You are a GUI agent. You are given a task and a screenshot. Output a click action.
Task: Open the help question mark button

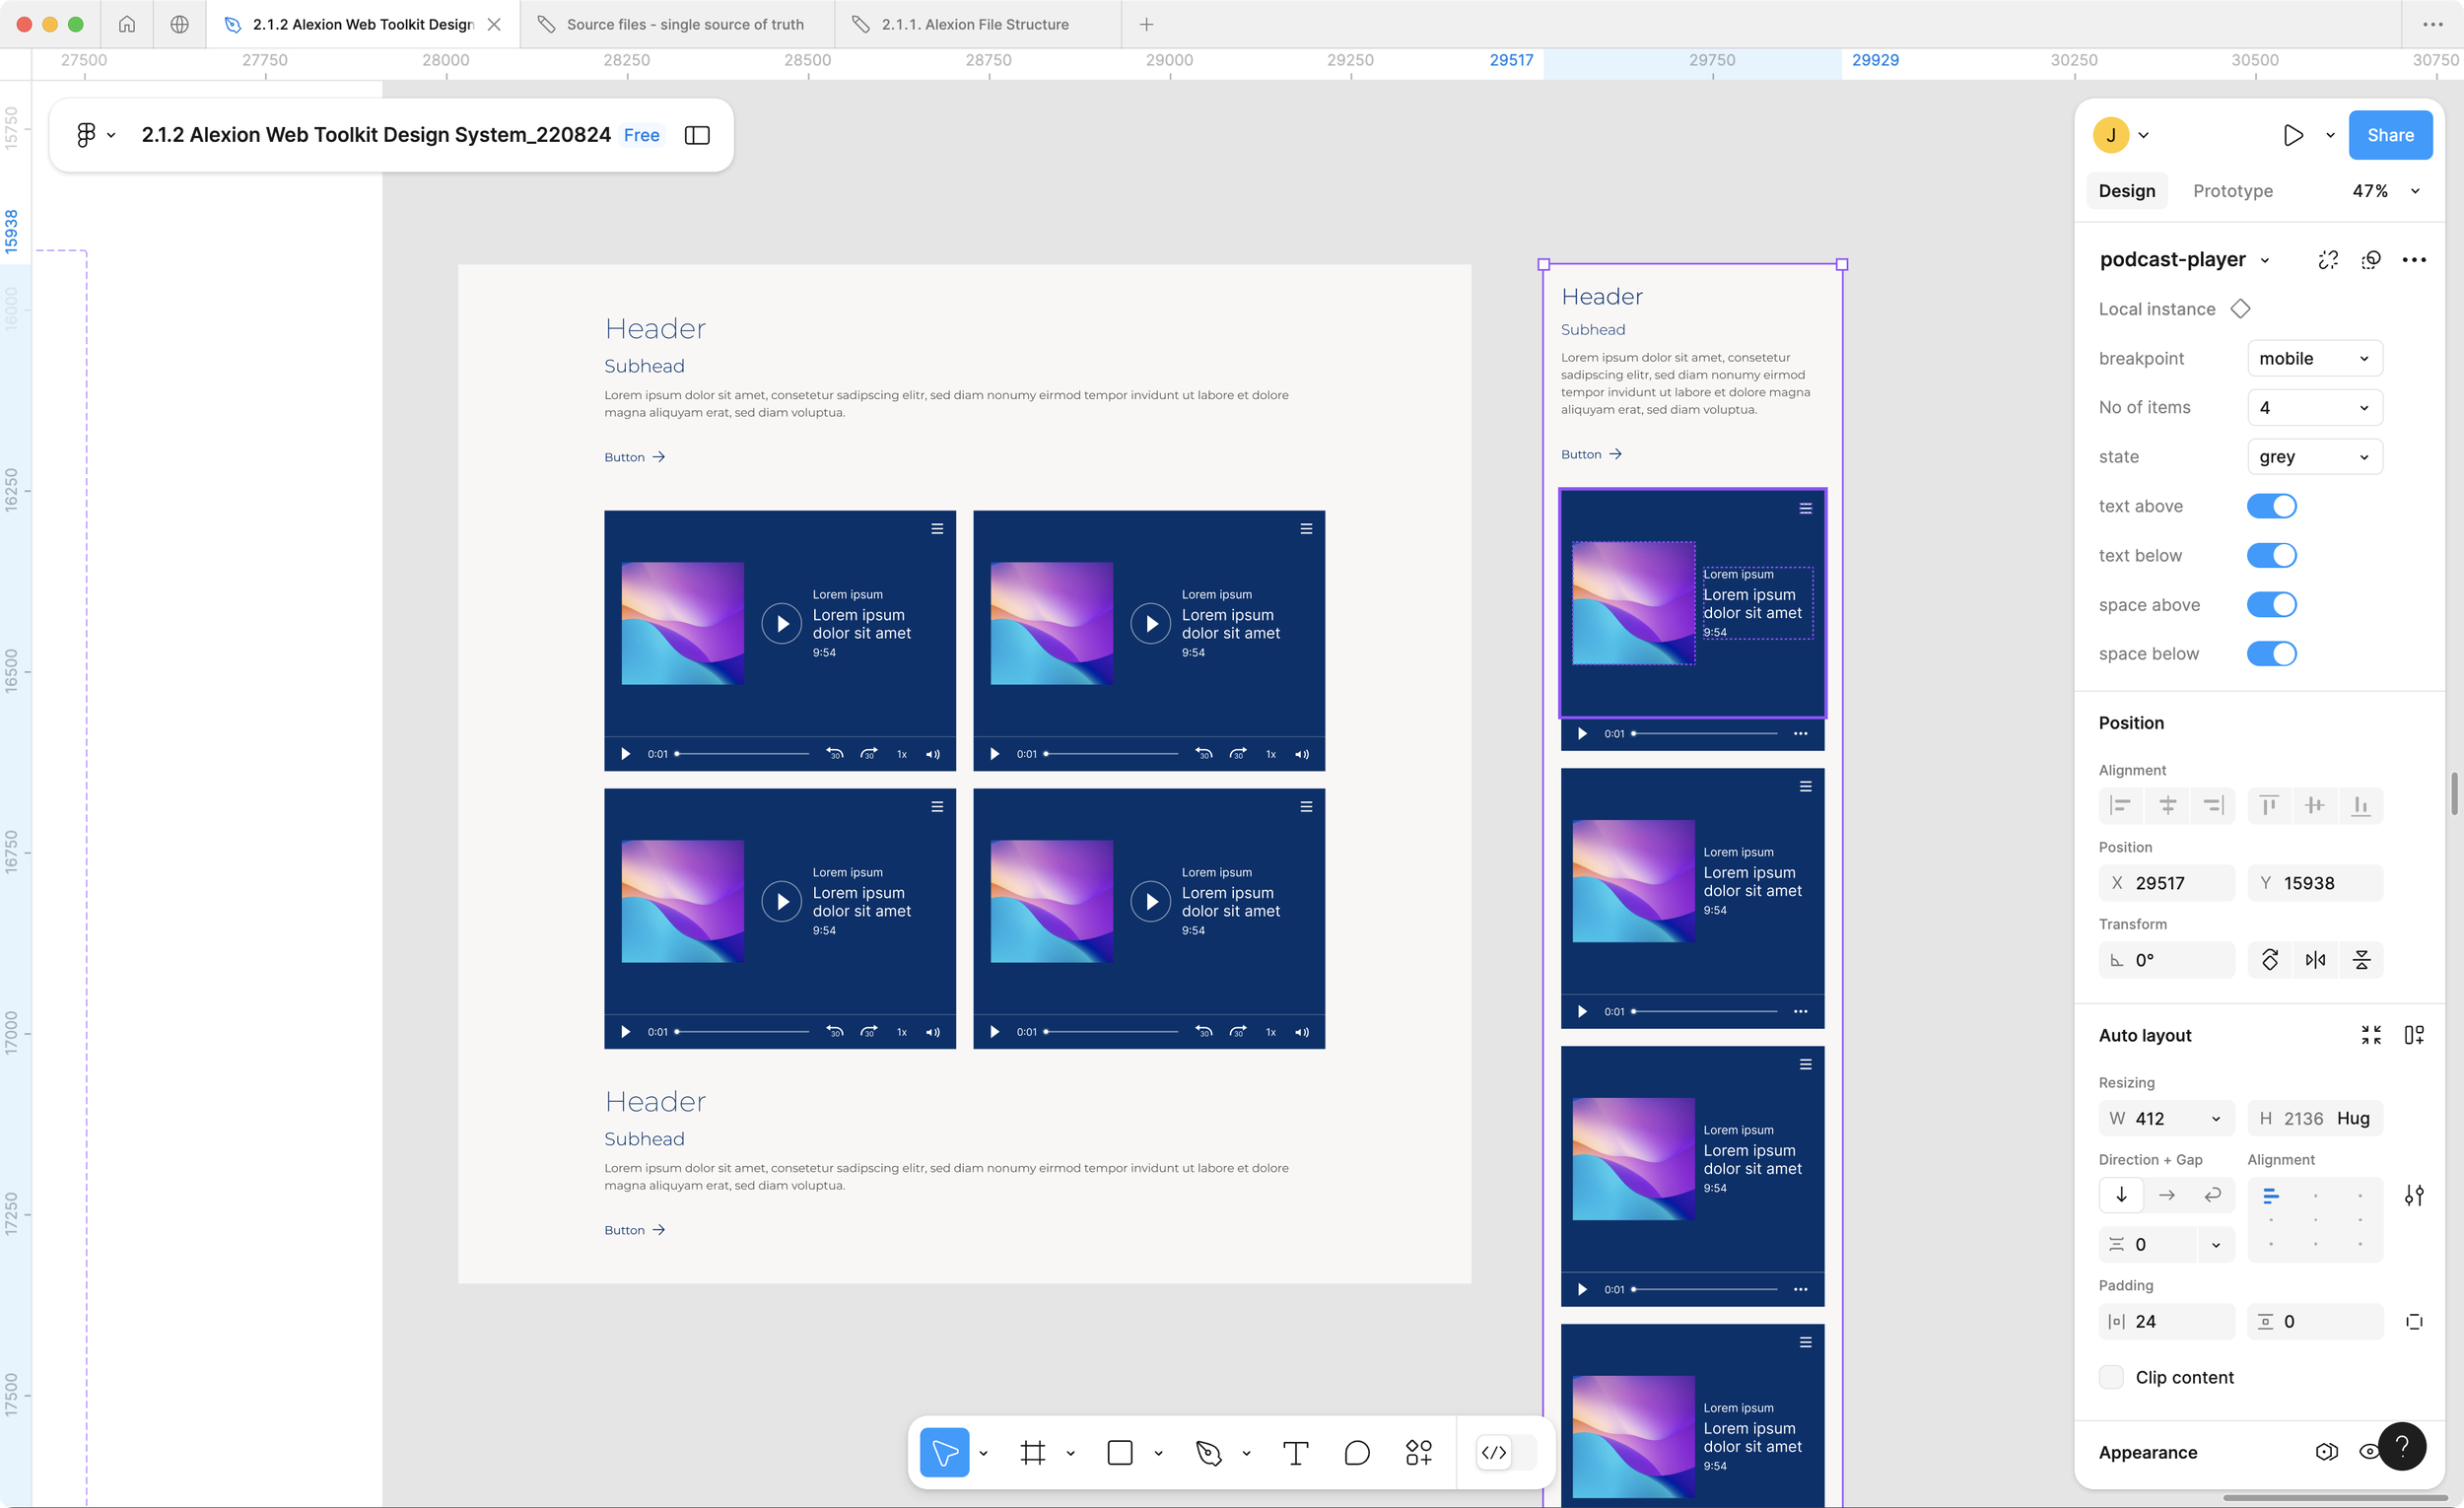[2402, 1446]
